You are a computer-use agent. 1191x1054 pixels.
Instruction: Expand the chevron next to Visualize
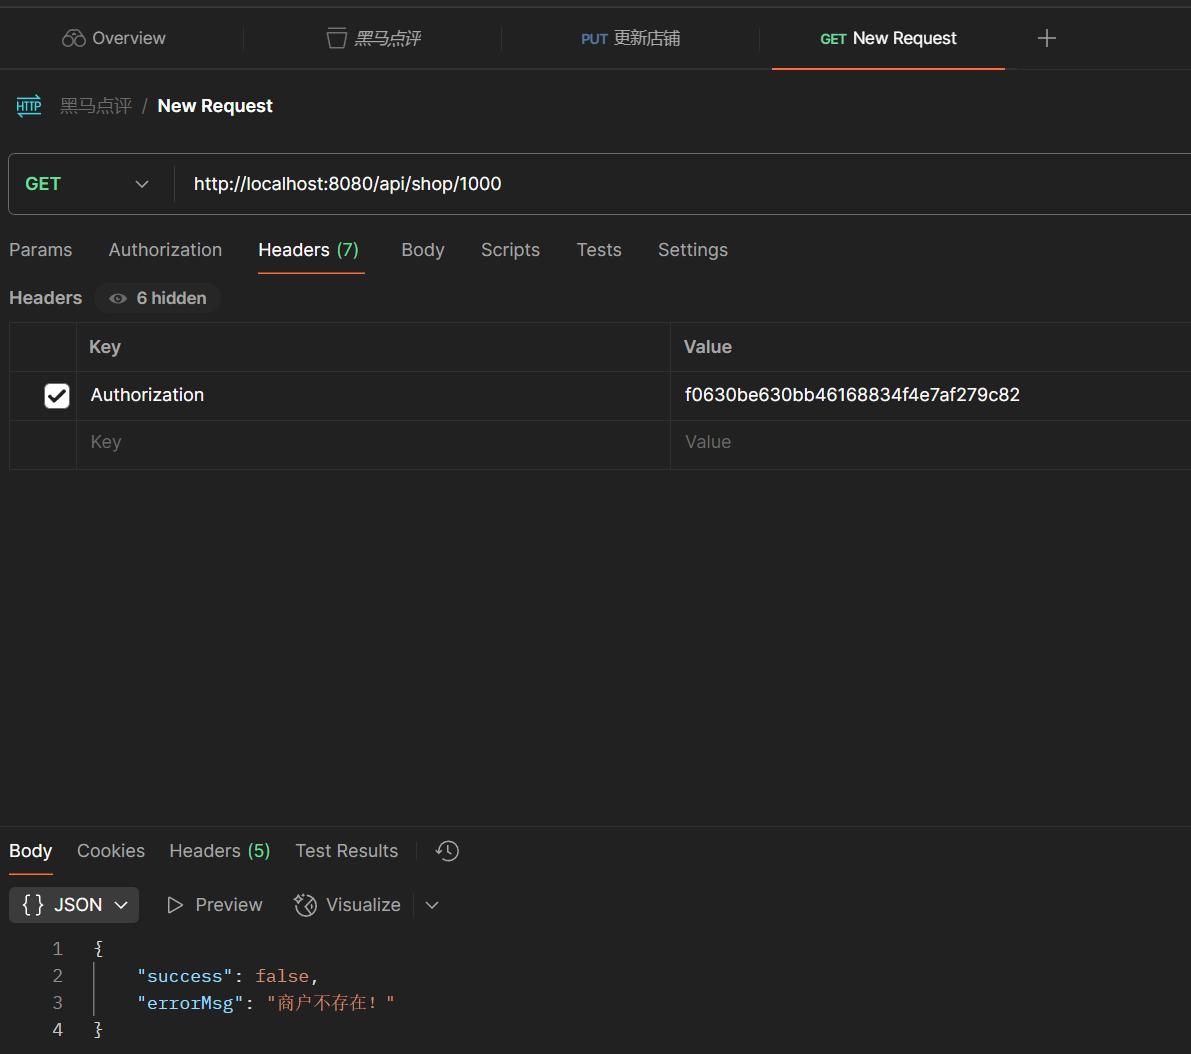click(x=432, y=905)
